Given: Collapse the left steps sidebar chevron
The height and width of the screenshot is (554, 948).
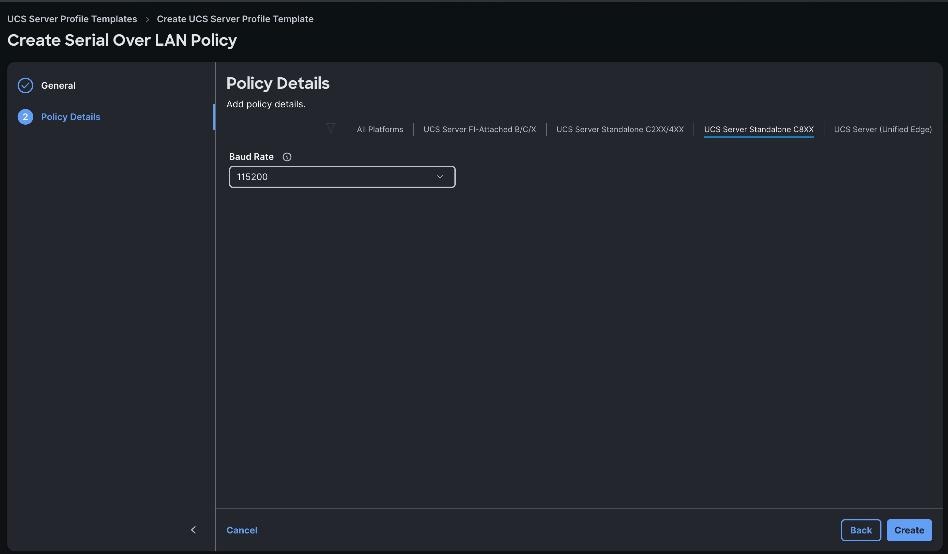Looking at the screenshot, I should [193, 530].
